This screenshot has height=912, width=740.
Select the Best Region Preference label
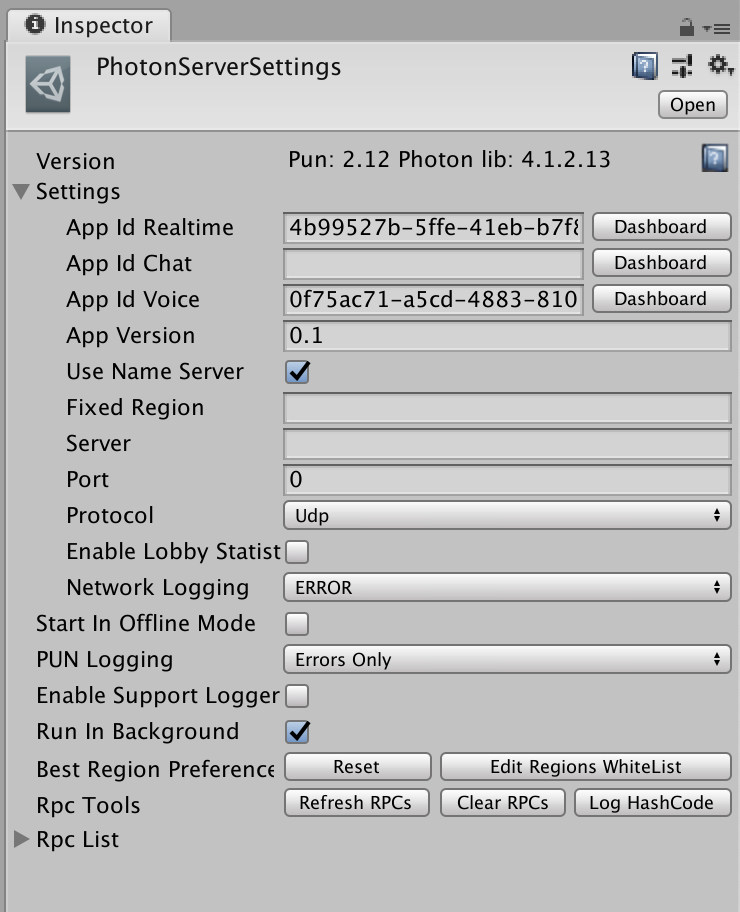click(155, 769)
